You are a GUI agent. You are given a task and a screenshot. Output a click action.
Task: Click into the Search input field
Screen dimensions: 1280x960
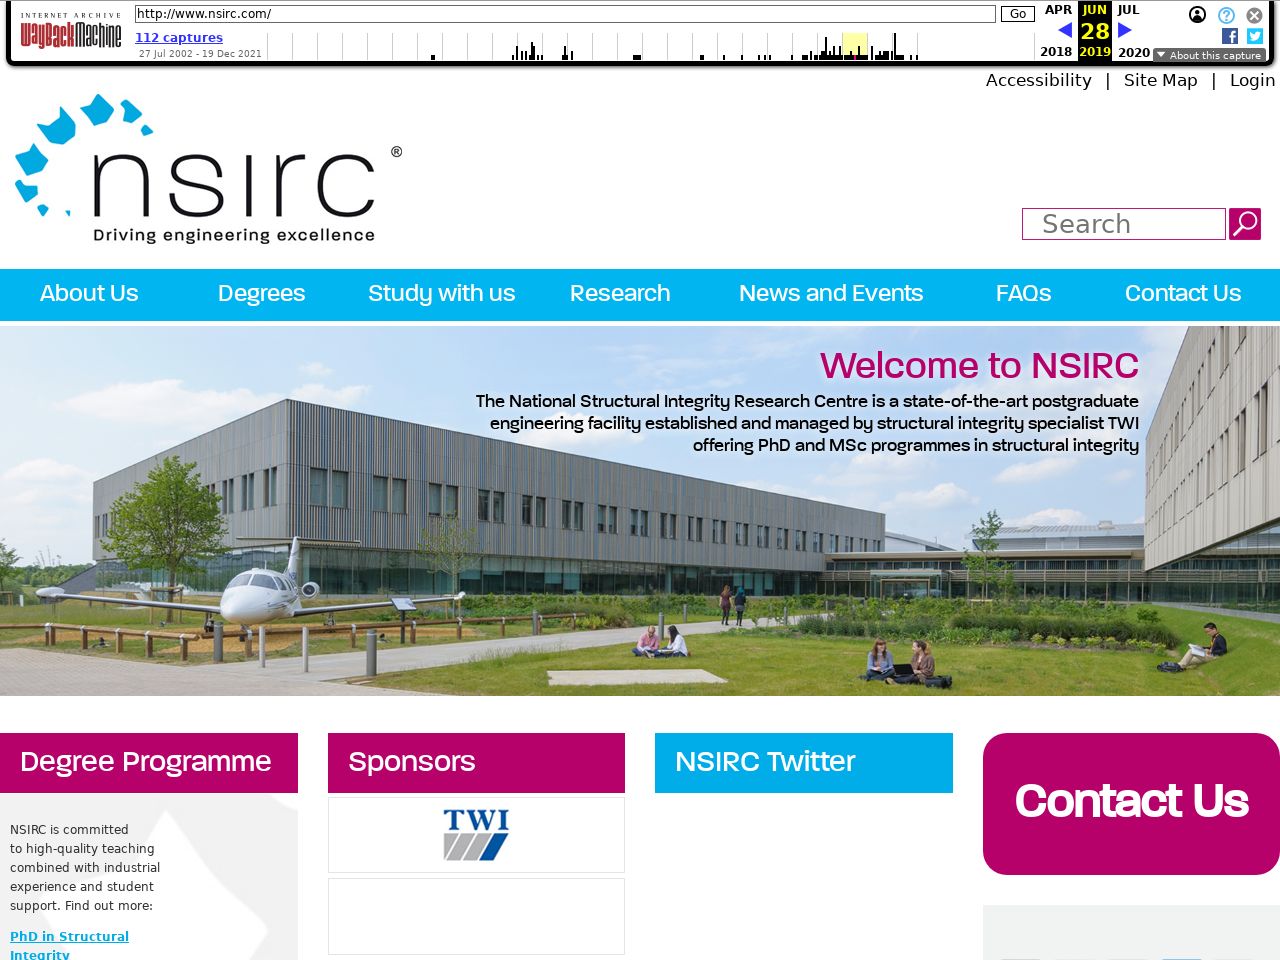click(x=1123, y=224)
